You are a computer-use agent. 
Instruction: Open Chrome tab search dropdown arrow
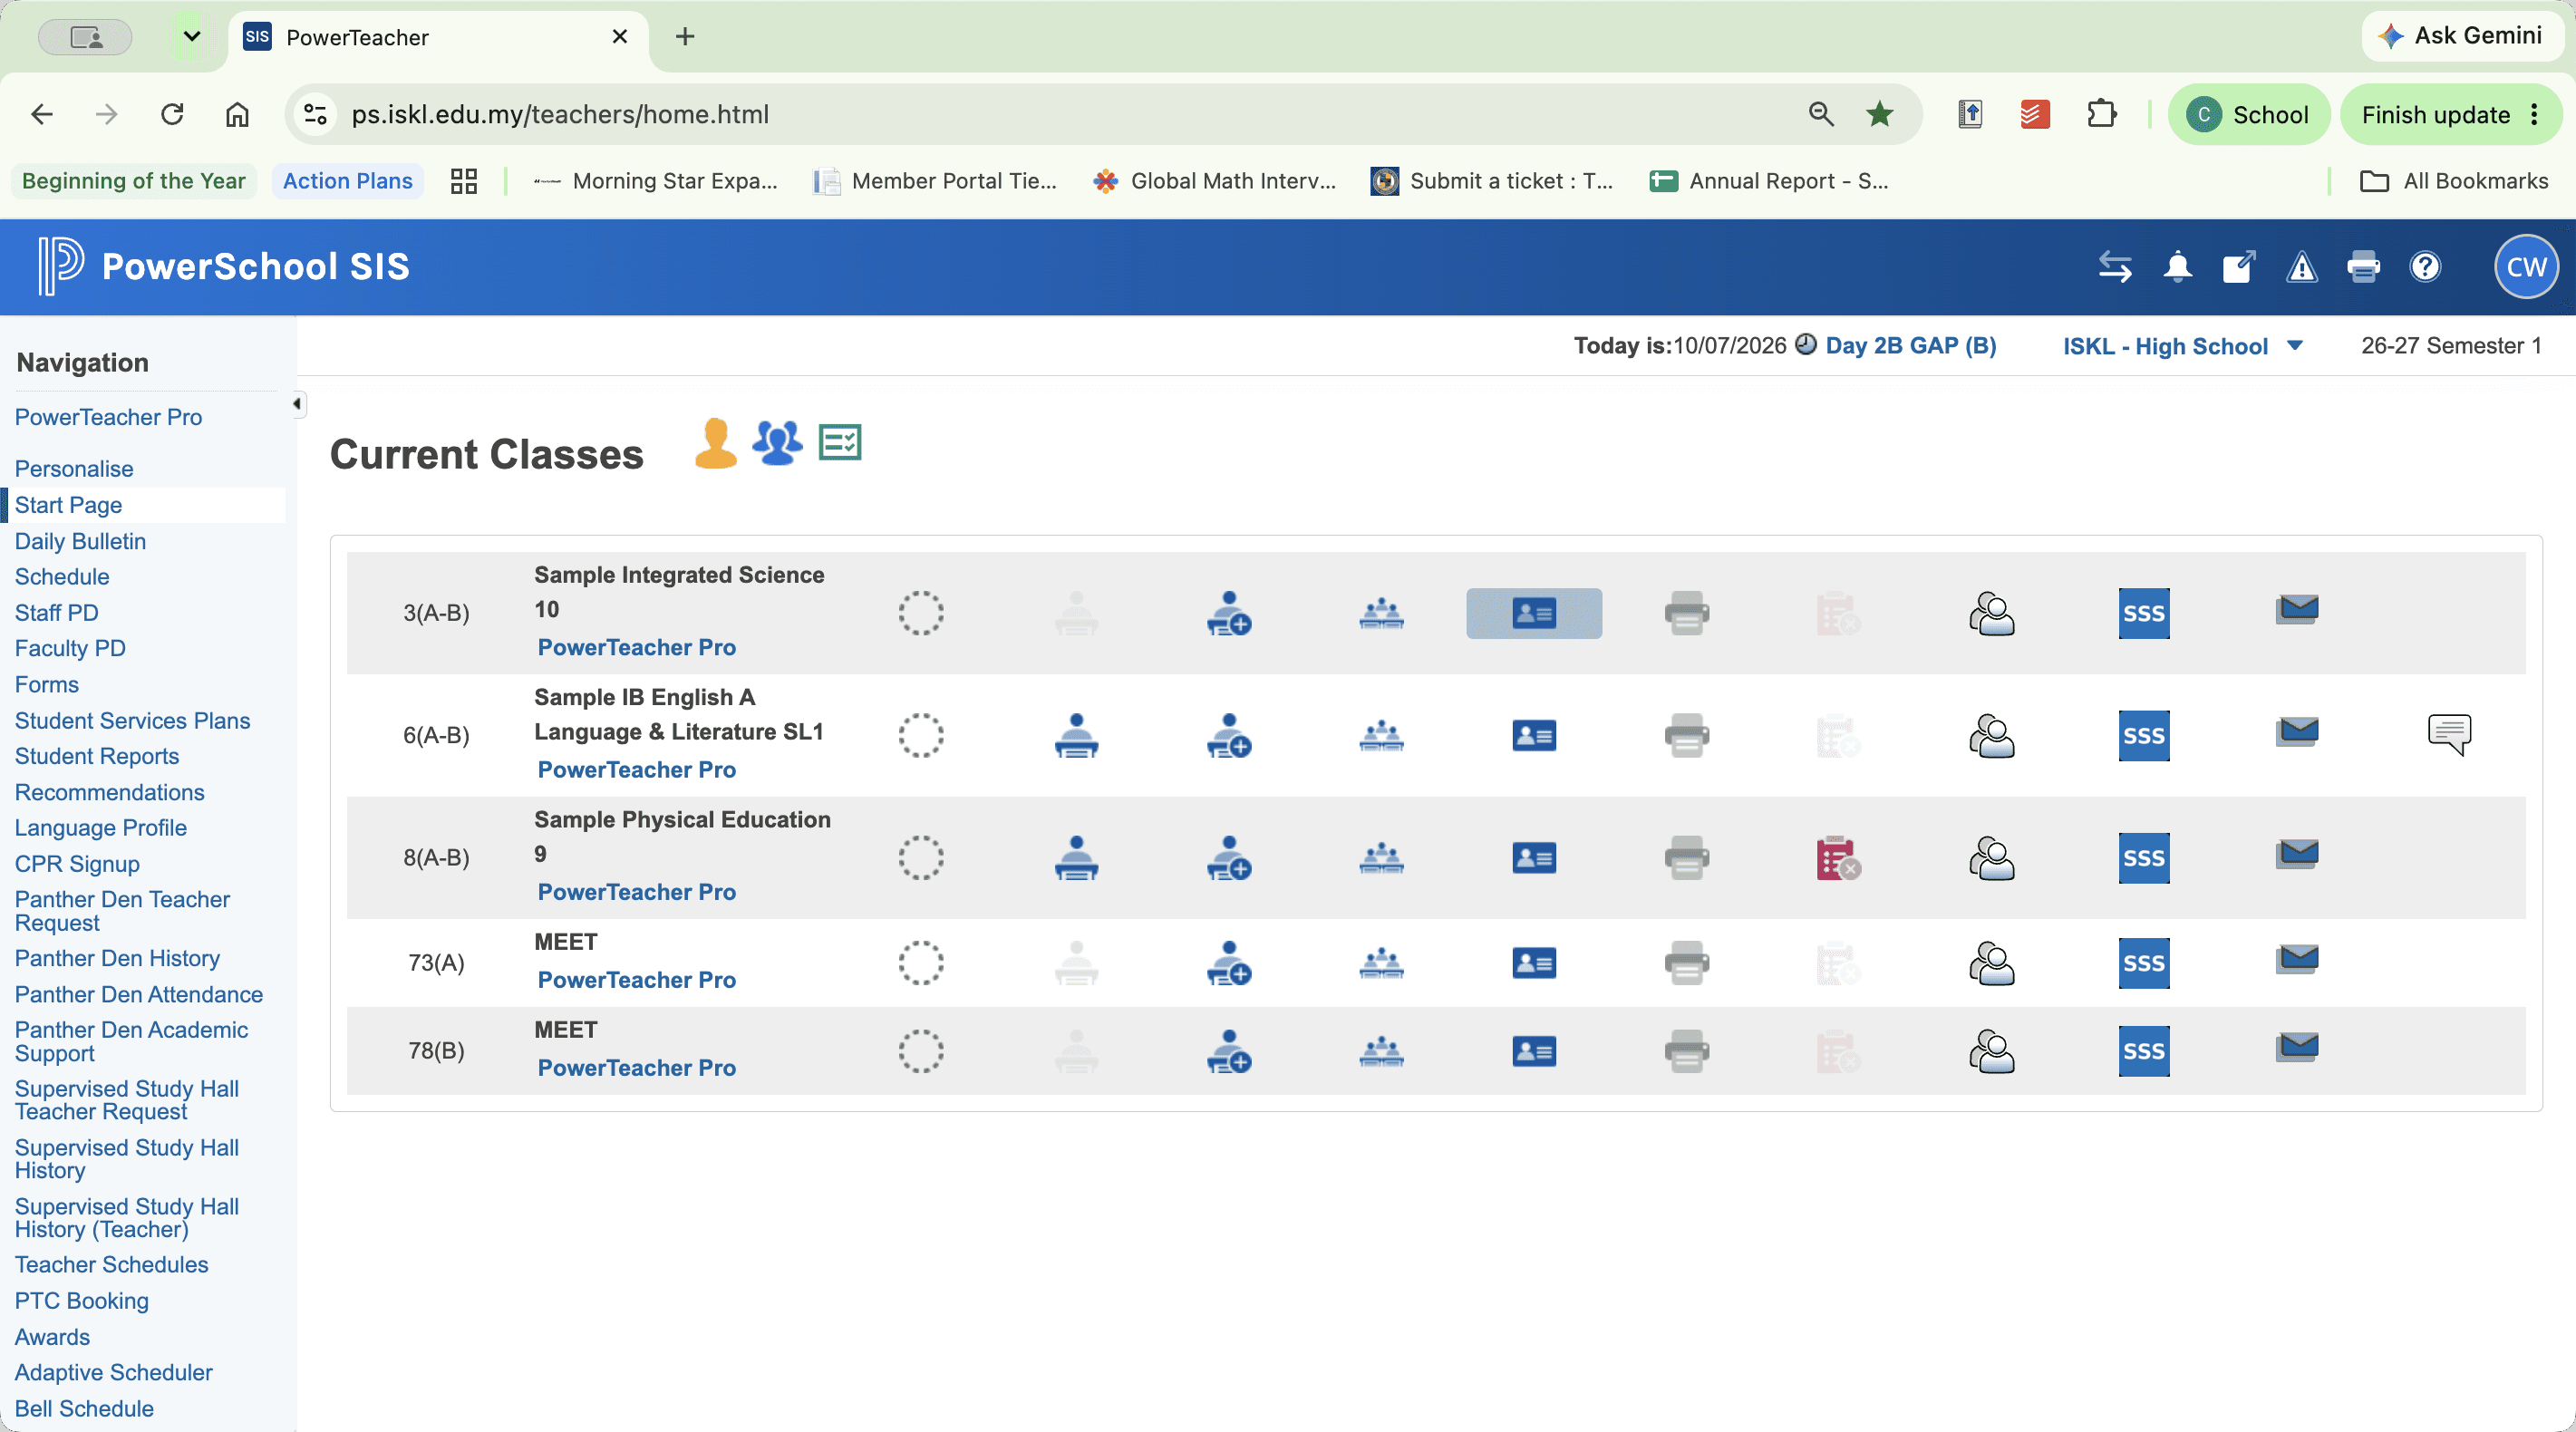point(192,37)
